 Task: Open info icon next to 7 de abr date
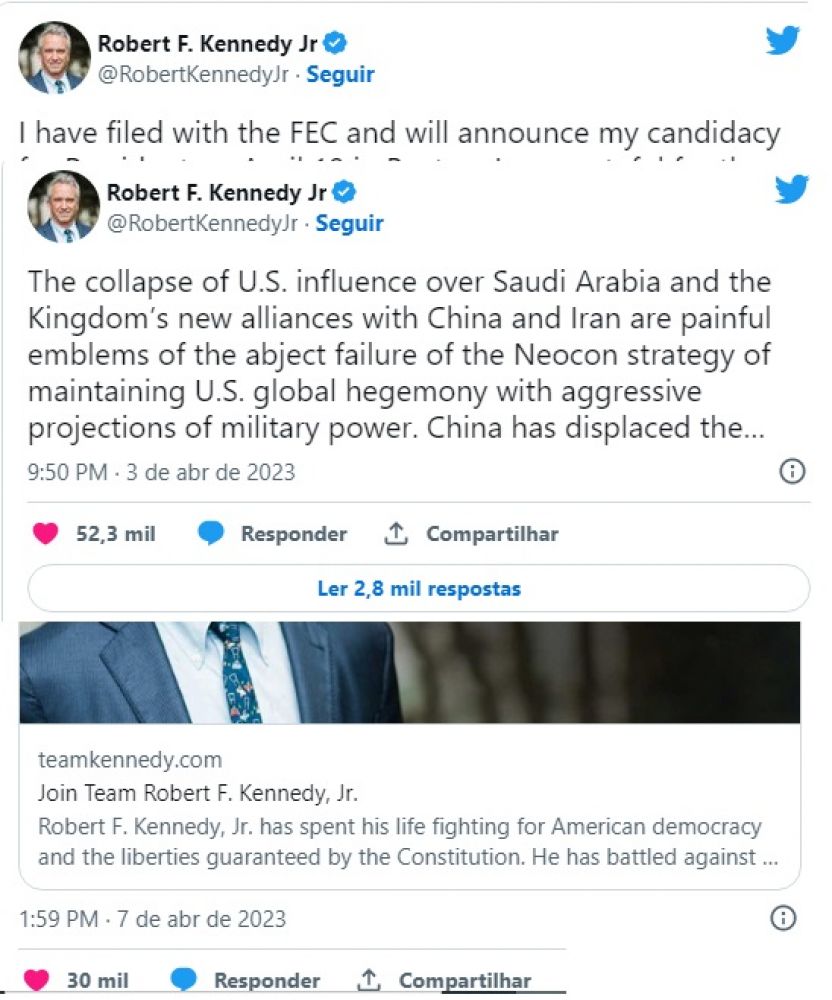click(x=784, y=918)
